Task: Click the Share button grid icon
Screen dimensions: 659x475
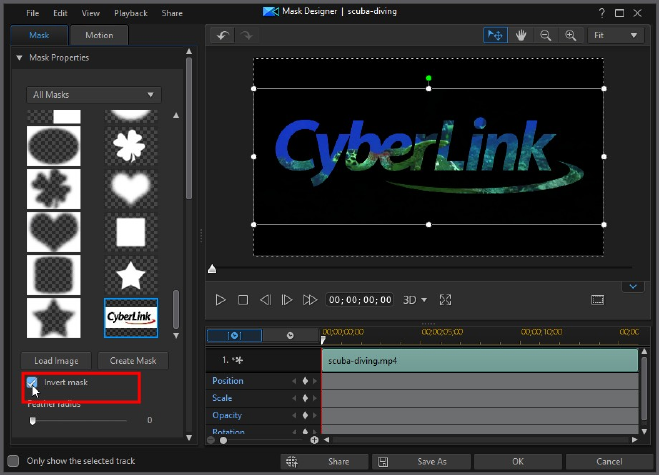Action: [292, 462]
